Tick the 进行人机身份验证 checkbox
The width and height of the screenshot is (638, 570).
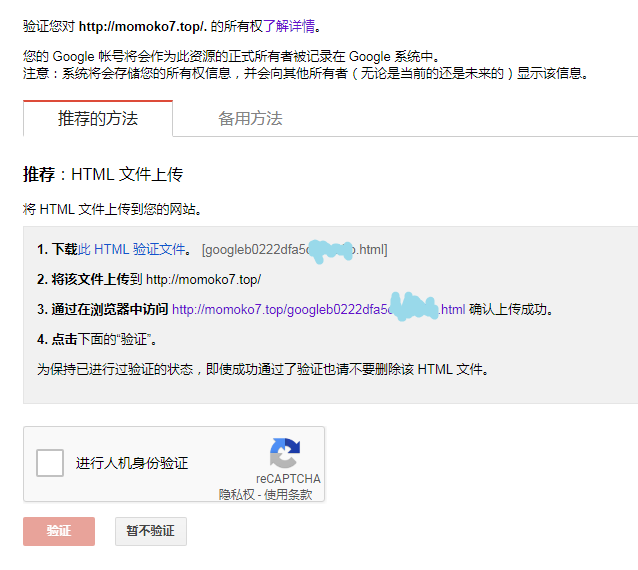pyautogui.click(x=50, y=463)
